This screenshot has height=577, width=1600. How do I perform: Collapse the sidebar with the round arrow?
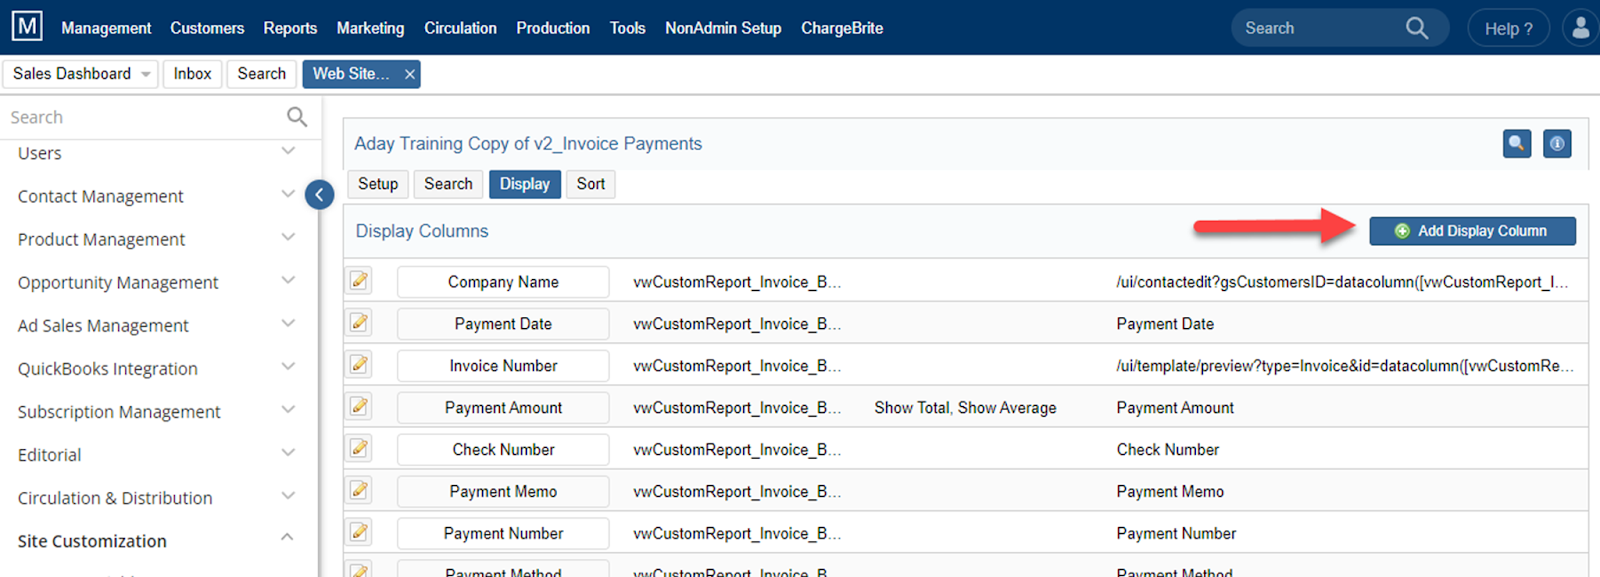tap(319, 194)
